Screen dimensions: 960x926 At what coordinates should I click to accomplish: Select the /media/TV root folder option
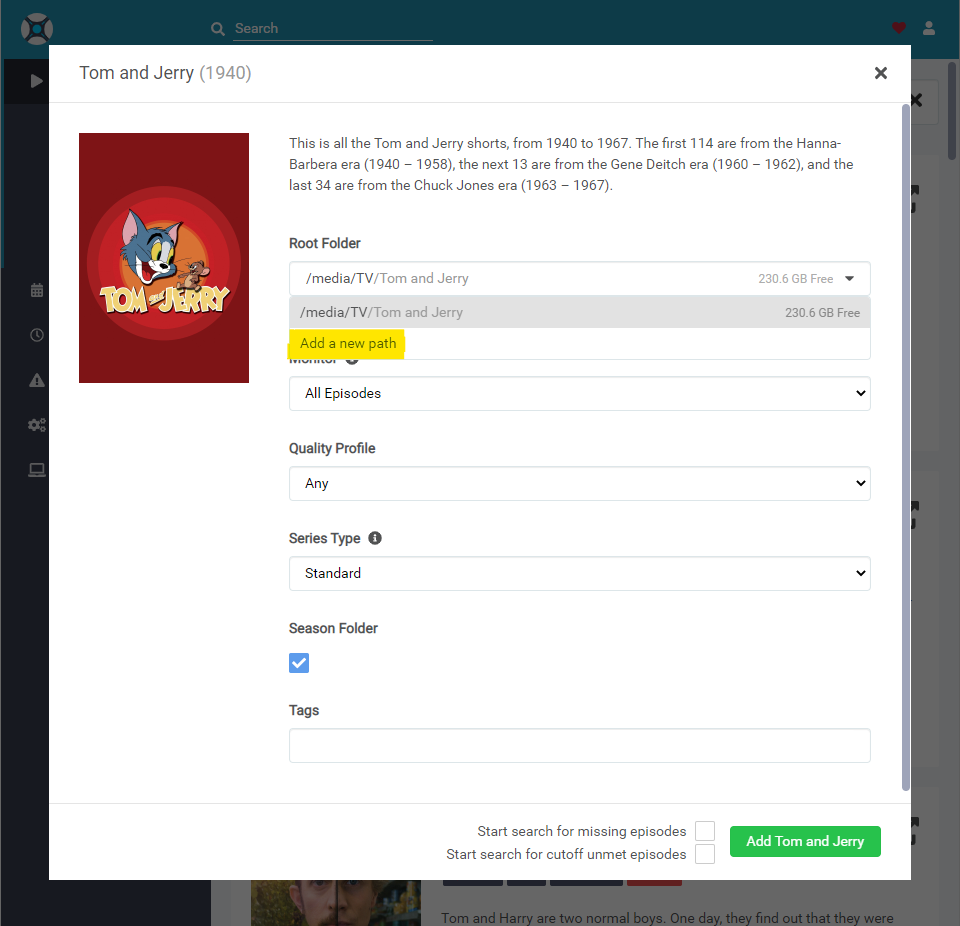pyautogui.click(x=579, y=312)
